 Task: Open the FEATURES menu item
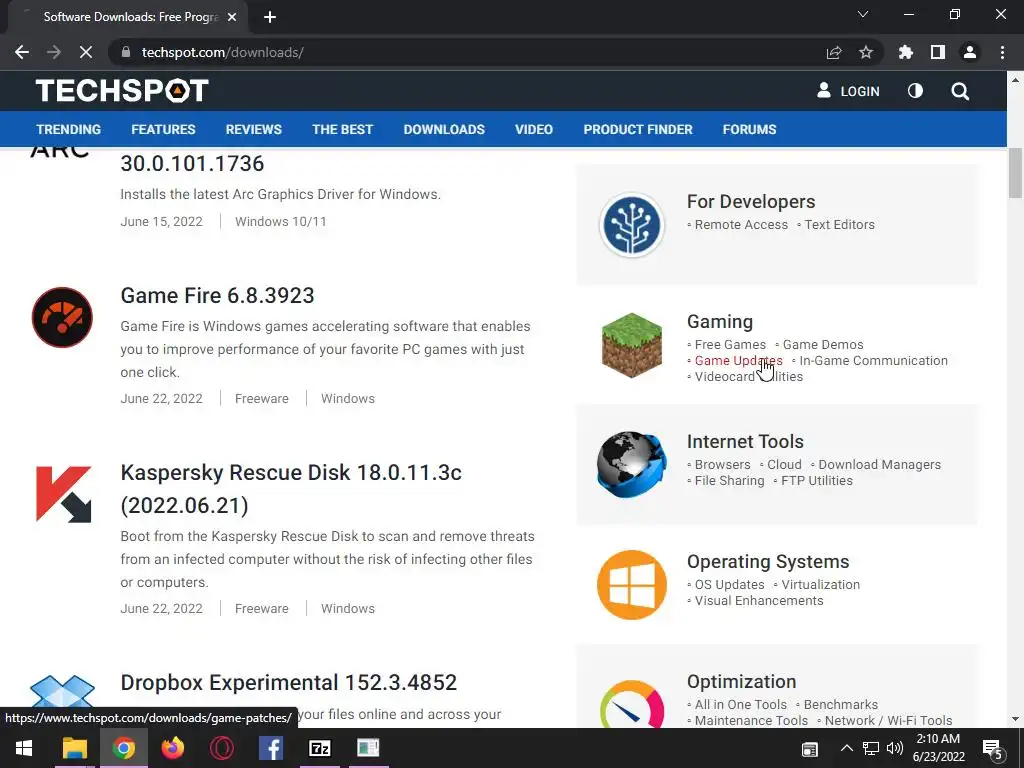tap(163, 129)
